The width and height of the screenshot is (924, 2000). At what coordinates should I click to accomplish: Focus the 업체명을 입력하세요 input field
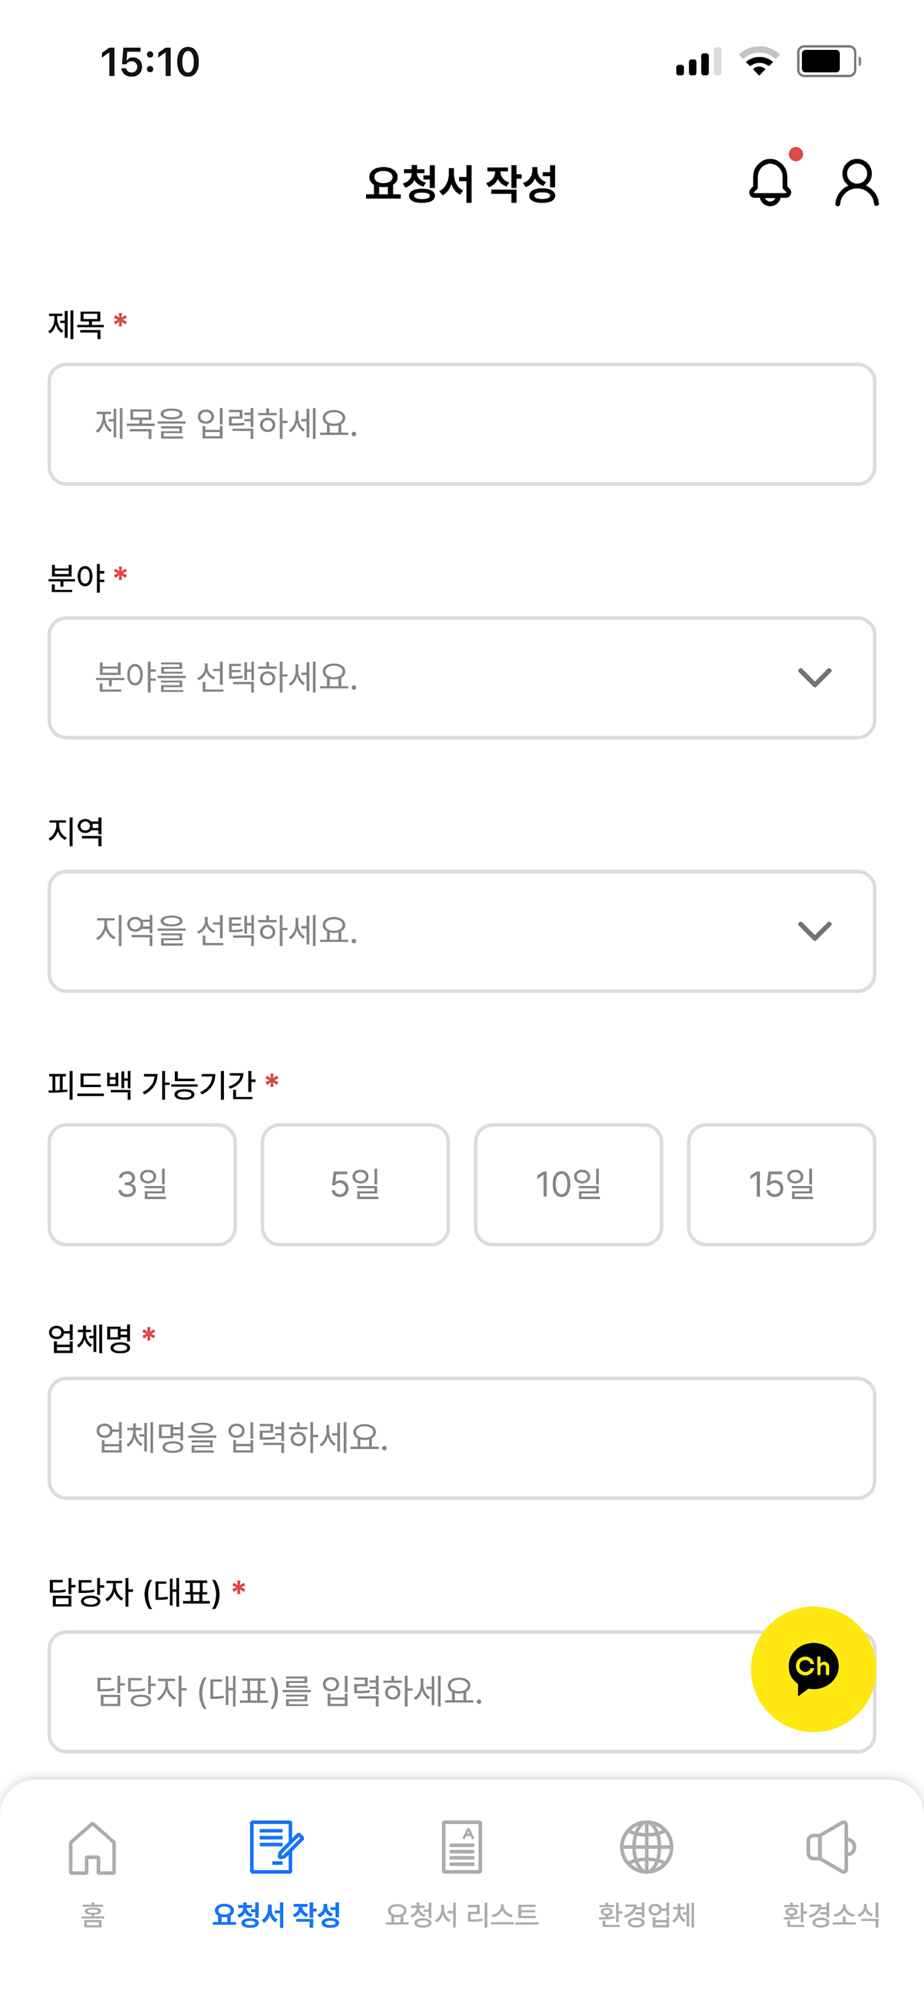(x=462, y=1438)
